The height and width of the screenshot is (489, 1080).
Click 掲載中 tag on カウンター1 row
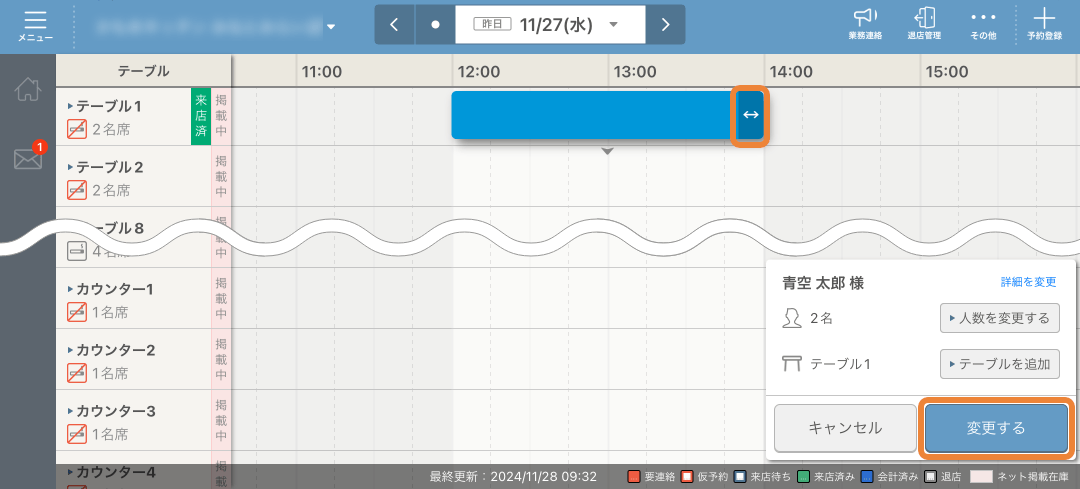pyautogui.click(x=220, y=299)
